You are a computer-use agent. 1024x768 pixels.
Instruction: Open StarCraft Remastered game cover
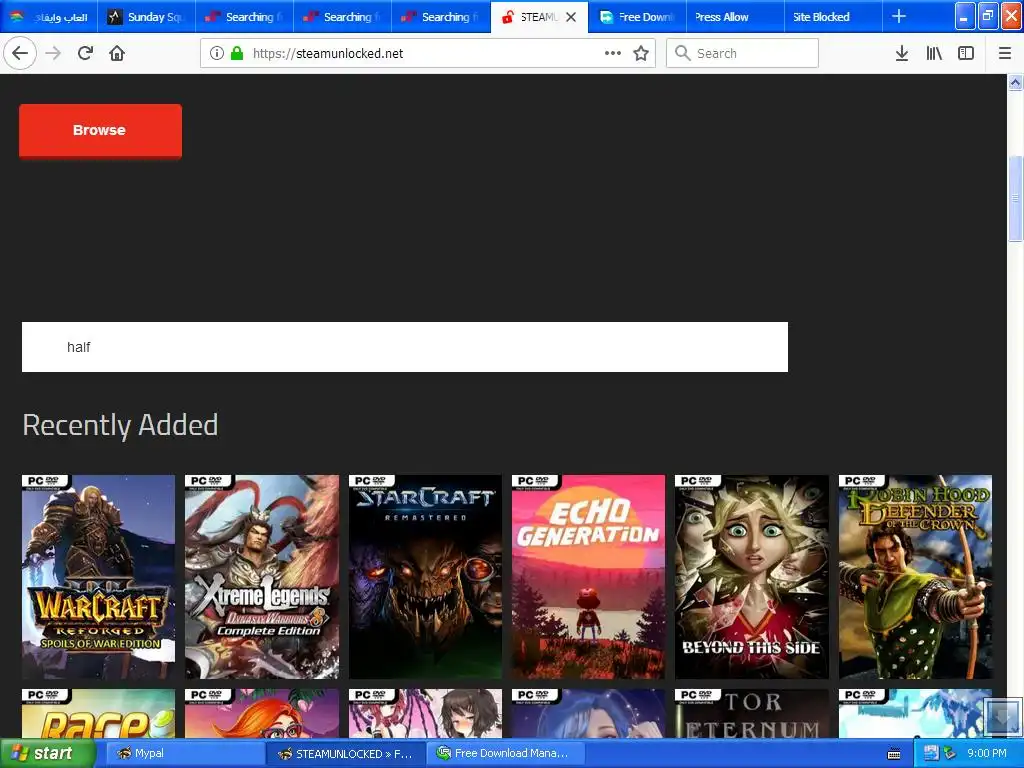(x=425, y=577)
